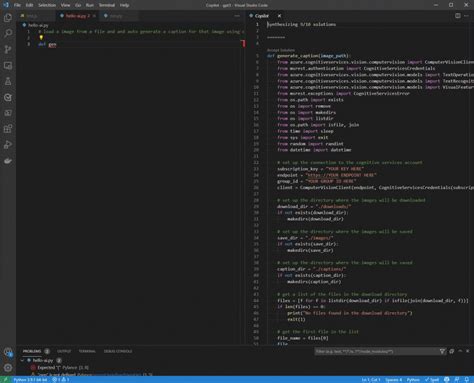Open the View menu

[65, 5]
